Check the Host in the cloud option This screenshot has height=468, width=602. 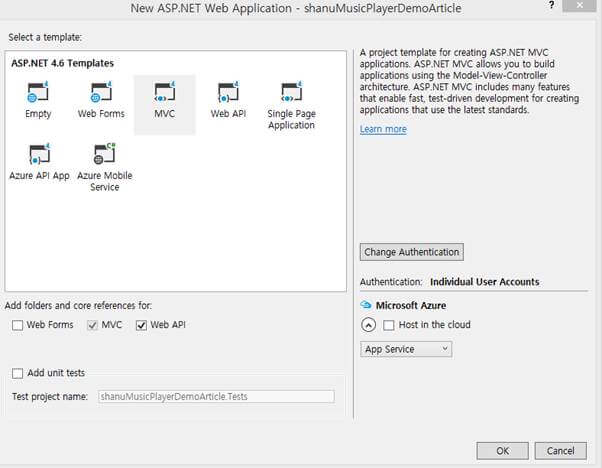(389, 325)
